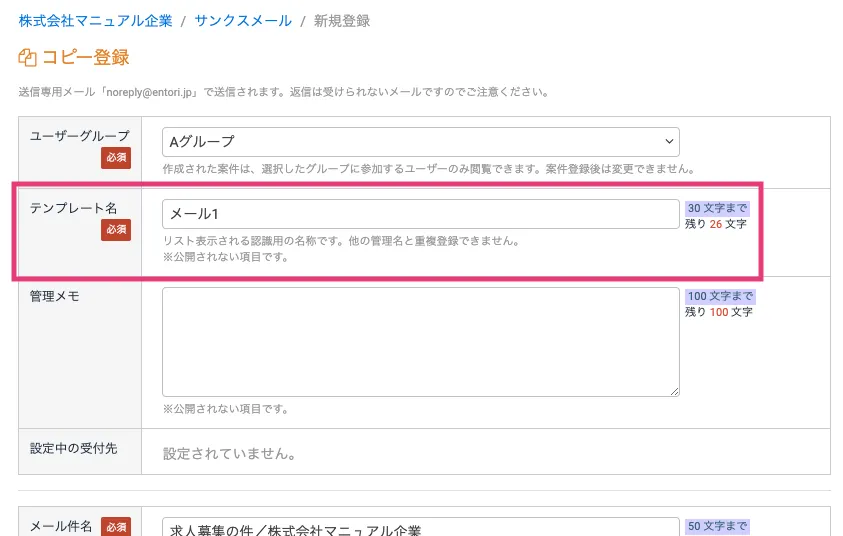Click the 必須 badge next to メール件名
The width and height of the screenshot is (843, 536).
(115, 527)
